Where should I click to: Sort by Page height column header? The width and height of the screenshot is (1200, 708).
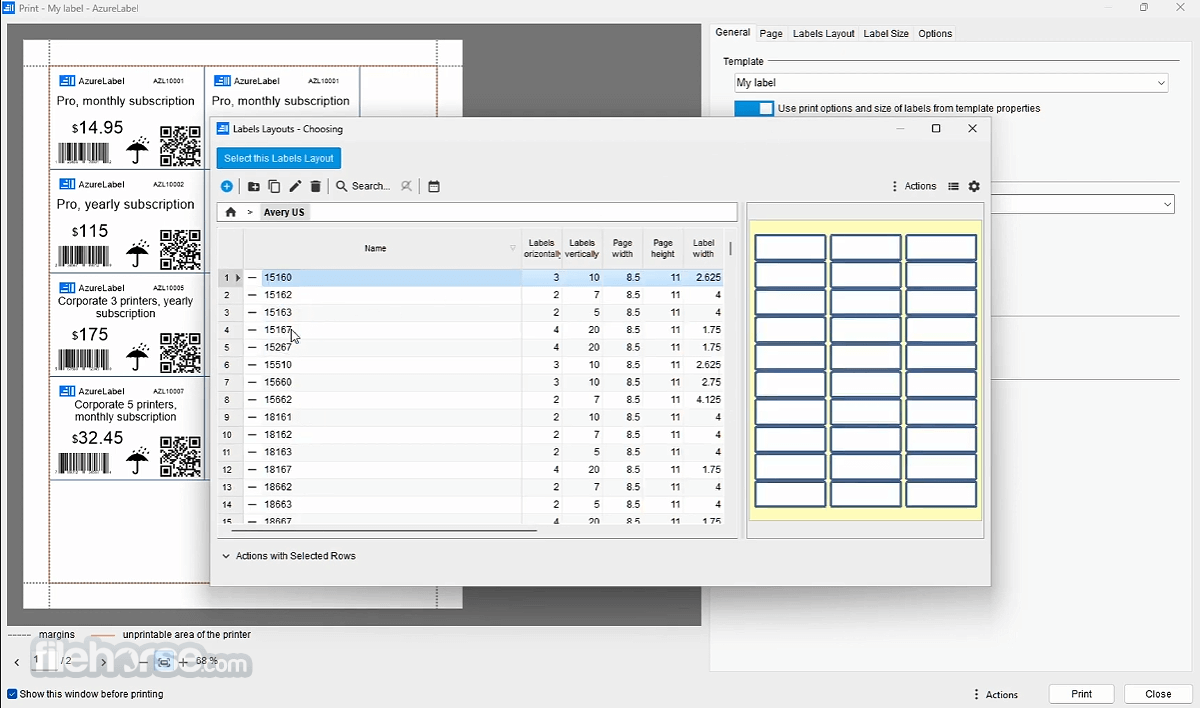point(663,248)
